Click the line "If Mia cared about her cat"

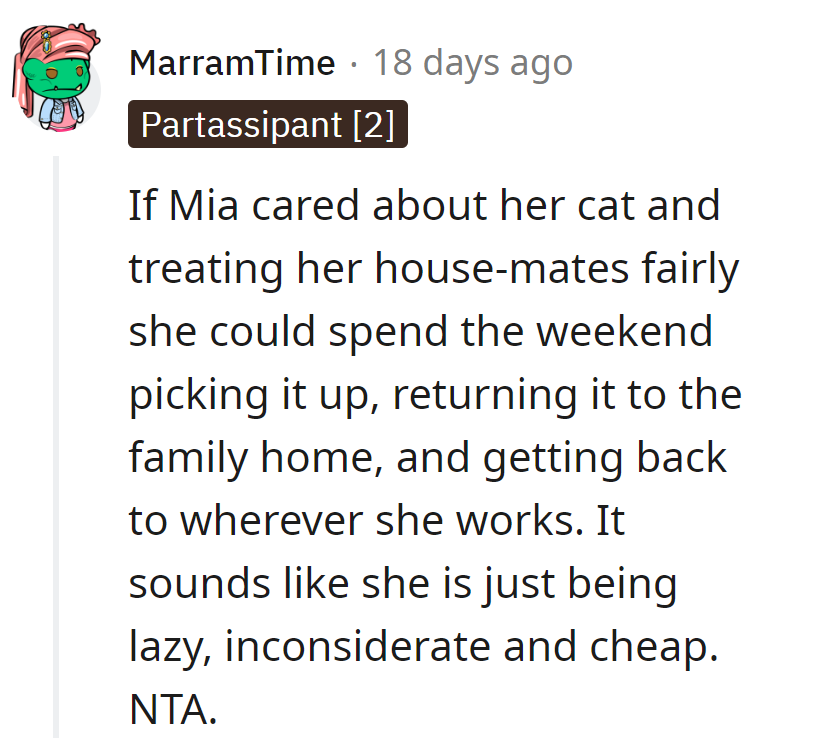click(x=424, y=207)
